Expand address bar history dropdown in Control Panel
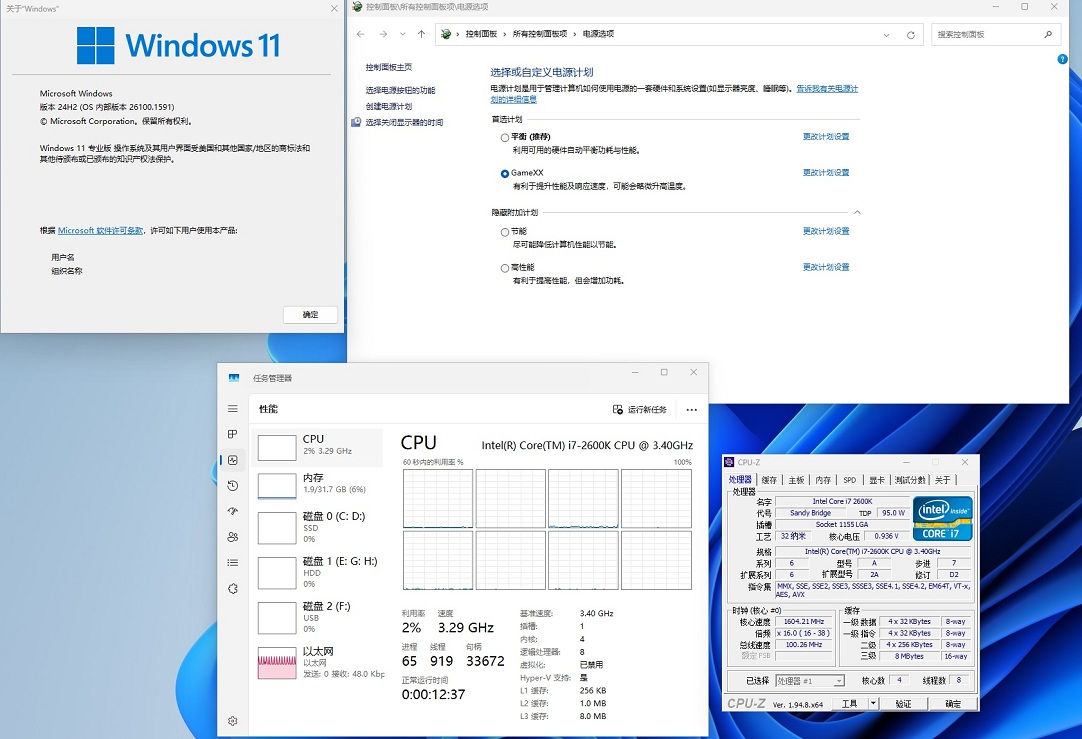The width and height of the screenshot is (1082, 739). coord(887,35)
